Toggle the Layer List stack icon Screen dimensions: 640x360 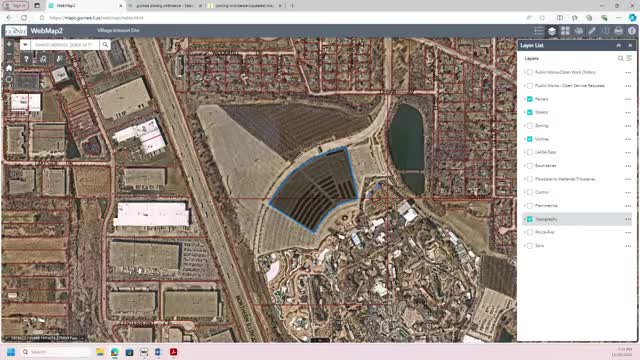pyautogui.click(x=551, y=31)
